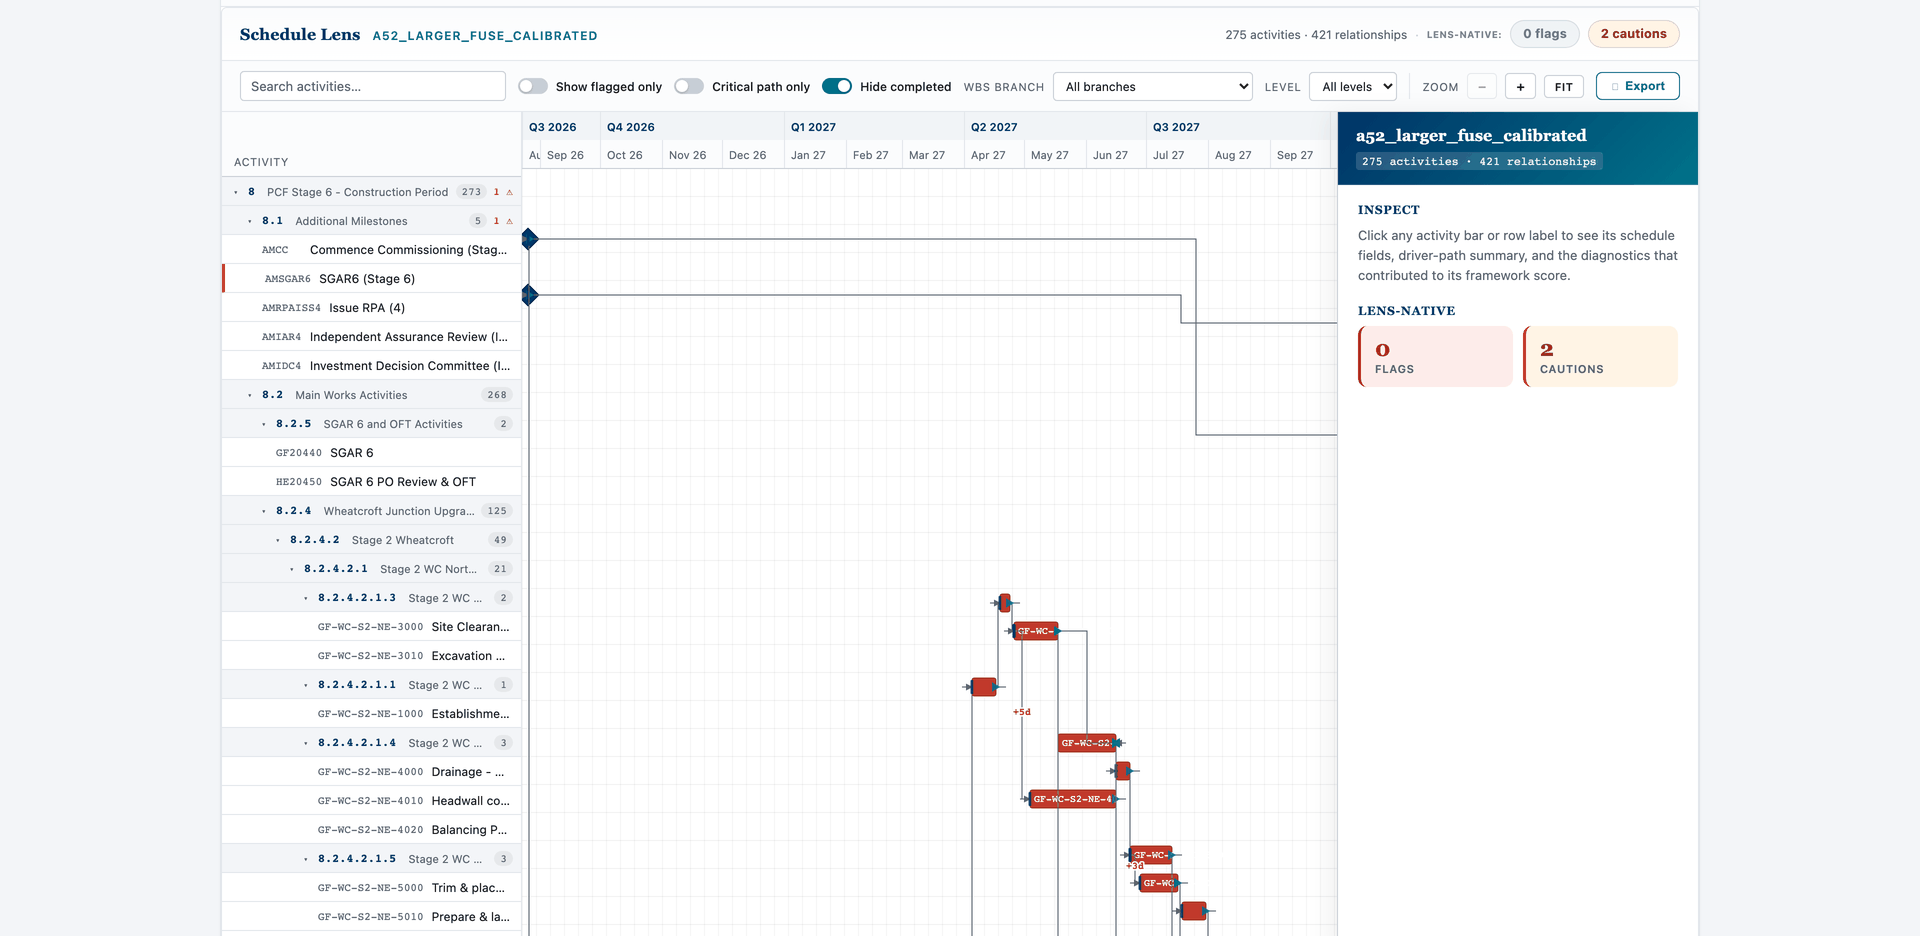
Task: Open the Level dropdown
Action: 1353,86
